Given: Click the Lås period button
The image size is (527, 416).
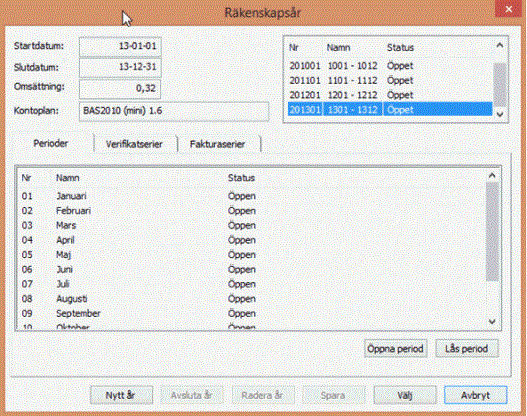Looking at the screenshot, I should 467,348.
